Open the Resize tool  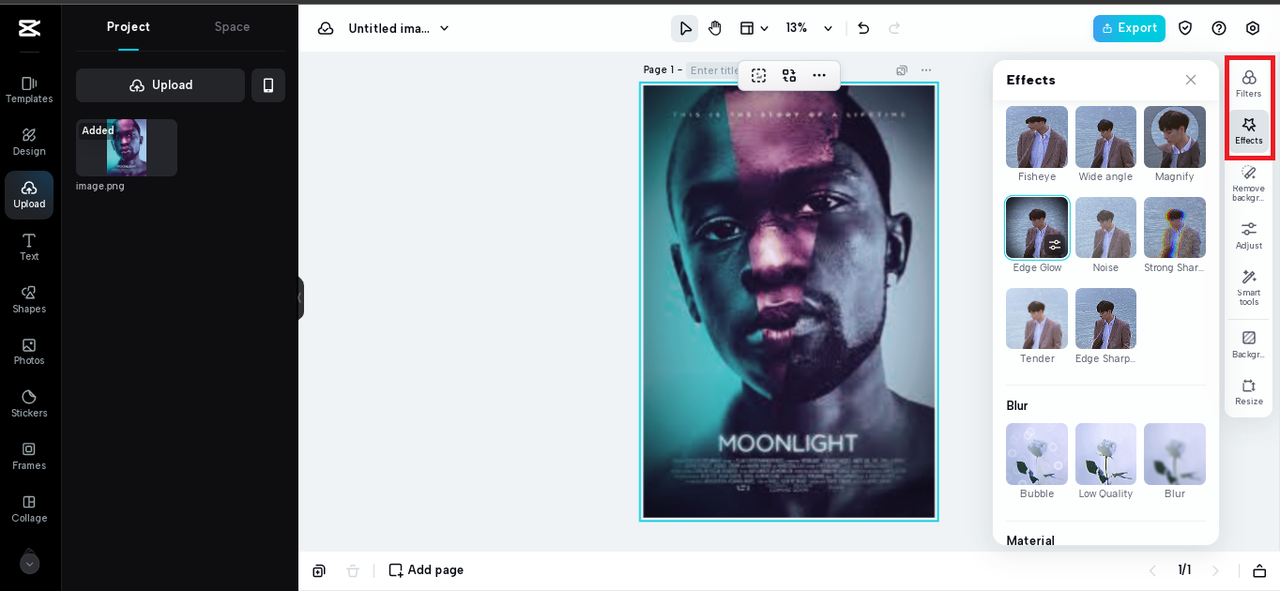pyautogui.click(x=1249, y=391)
